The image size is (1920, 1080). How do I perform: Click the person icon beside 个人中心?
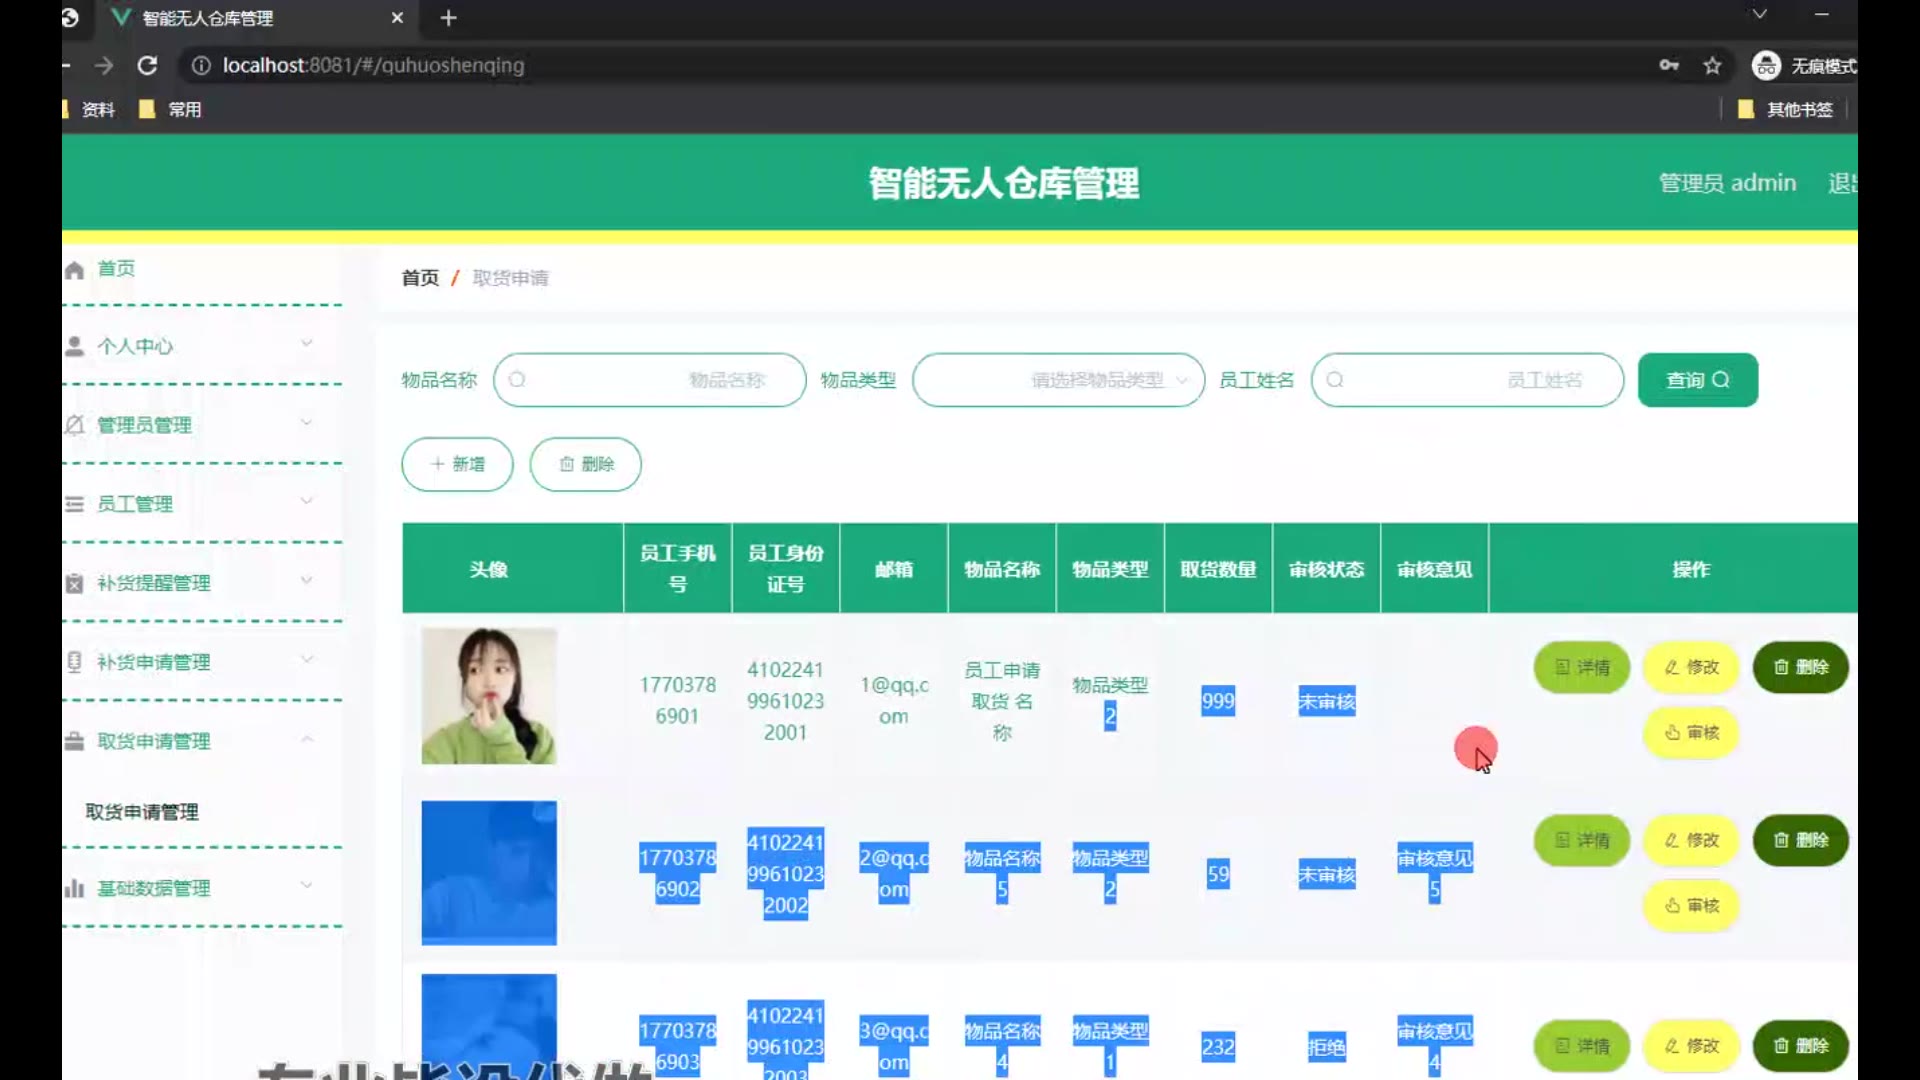coord(74,346)
